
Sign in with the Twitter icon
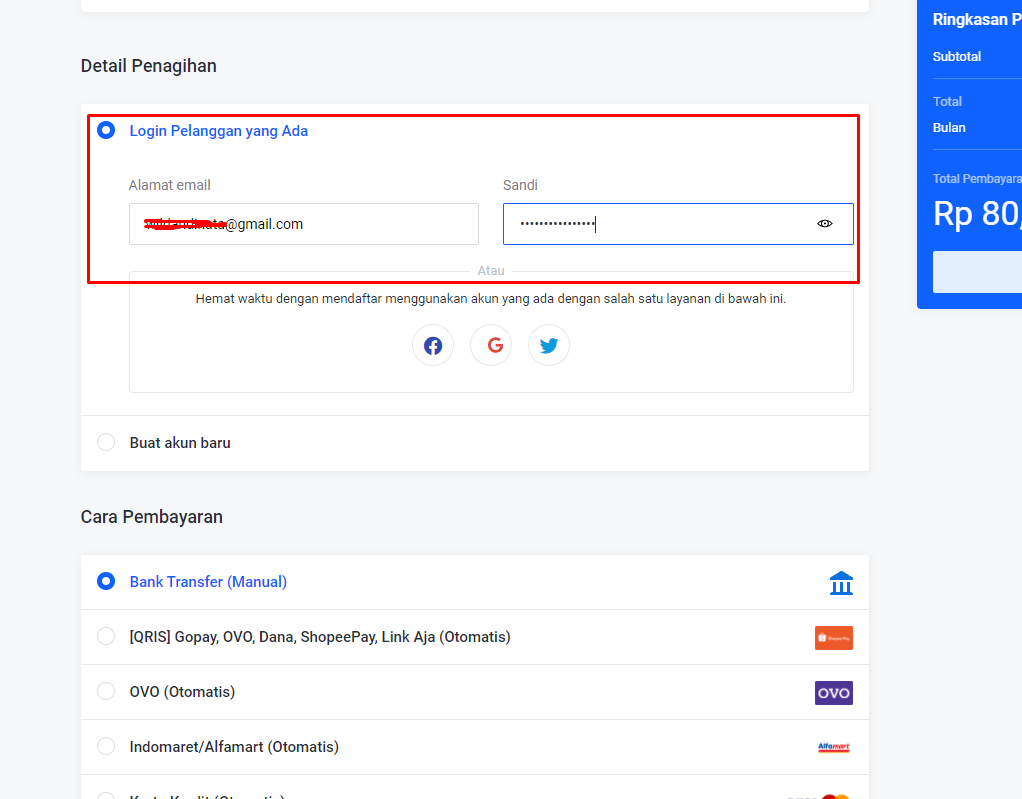tap(549, 345)
